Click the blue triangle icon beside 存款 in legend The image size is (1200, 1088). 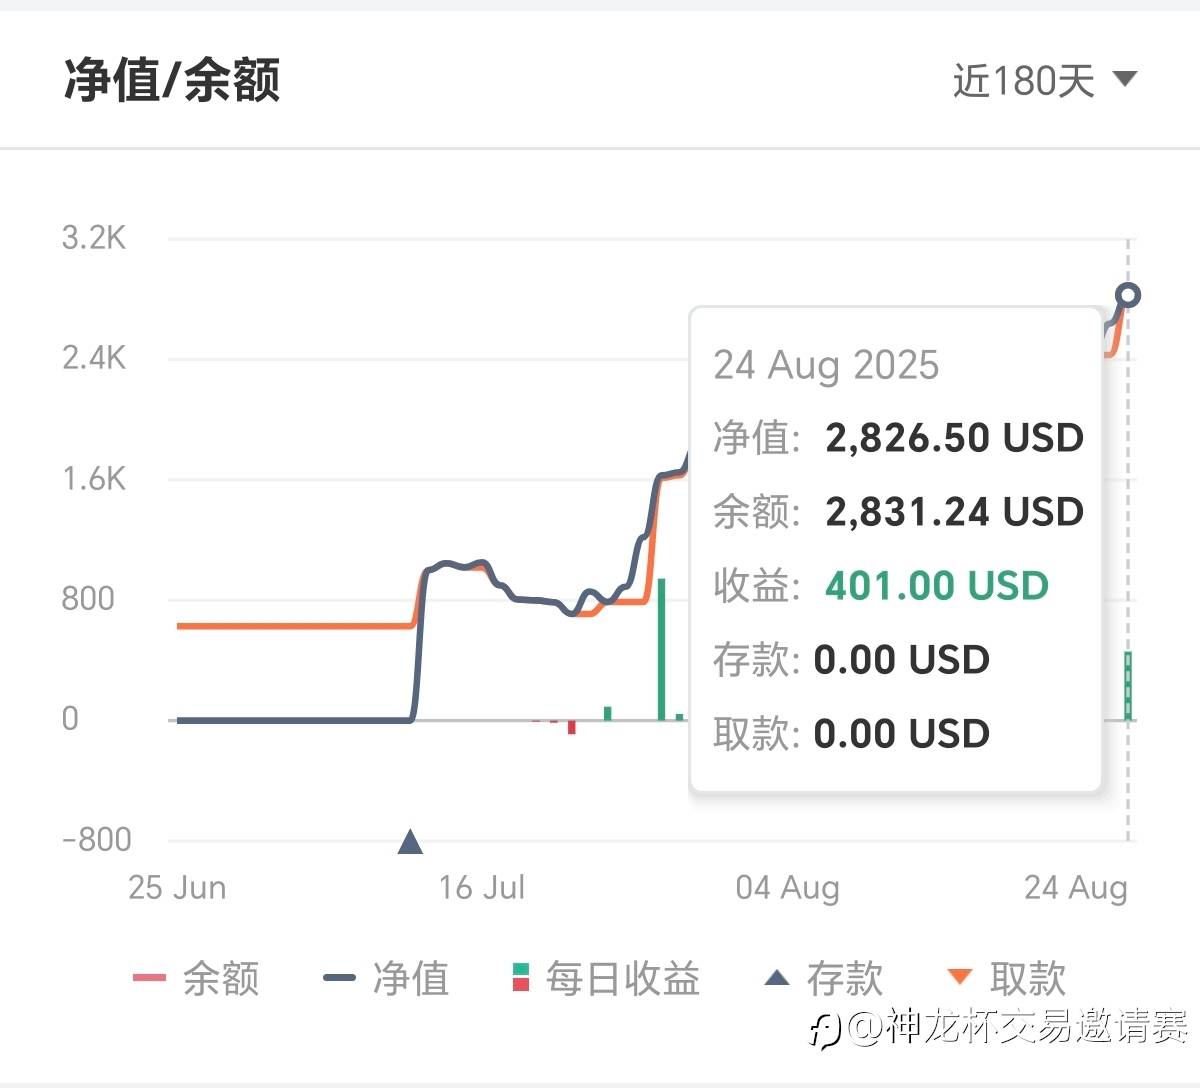[777, 977]
